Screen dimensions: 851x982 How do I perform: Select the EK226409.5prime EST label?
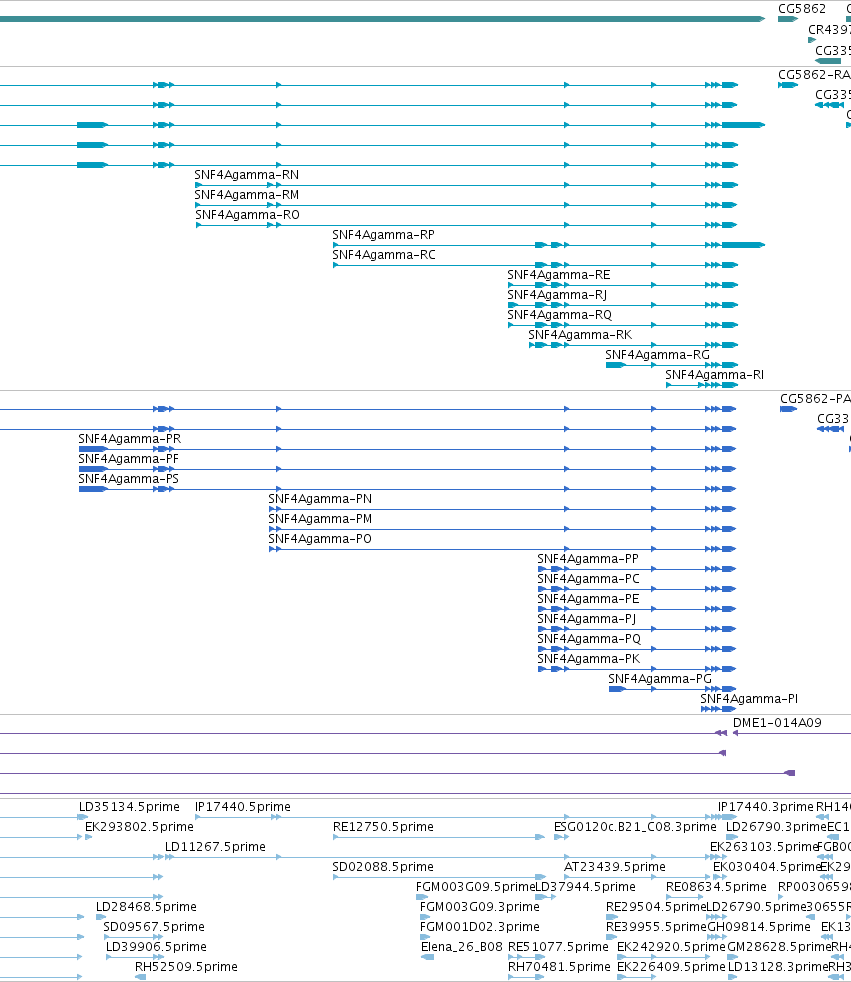tap(671, 968)
